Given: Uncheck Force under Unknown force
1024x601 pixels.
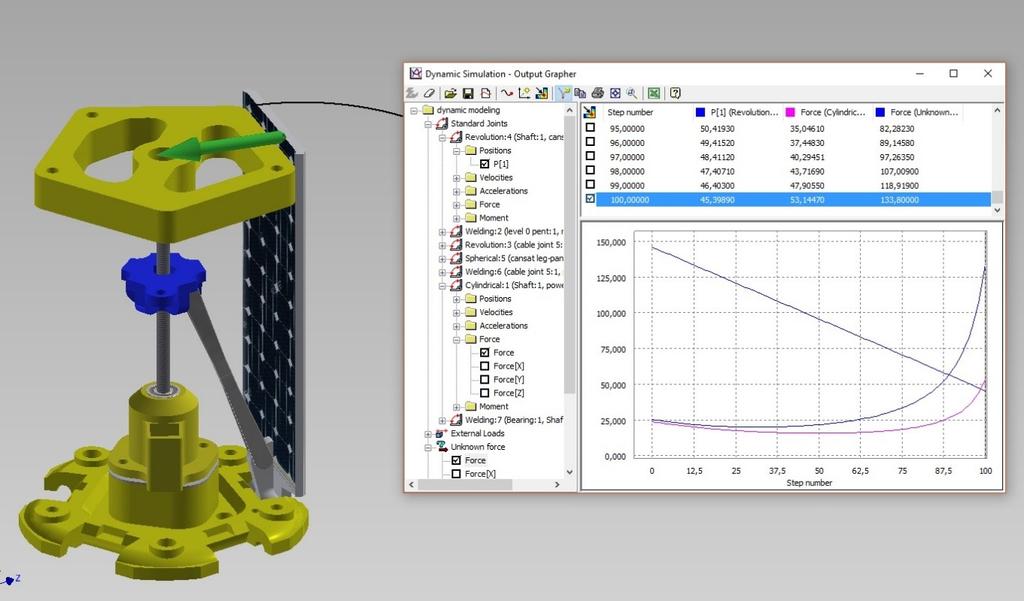Looking at the screenshot, I should (456, 460).
